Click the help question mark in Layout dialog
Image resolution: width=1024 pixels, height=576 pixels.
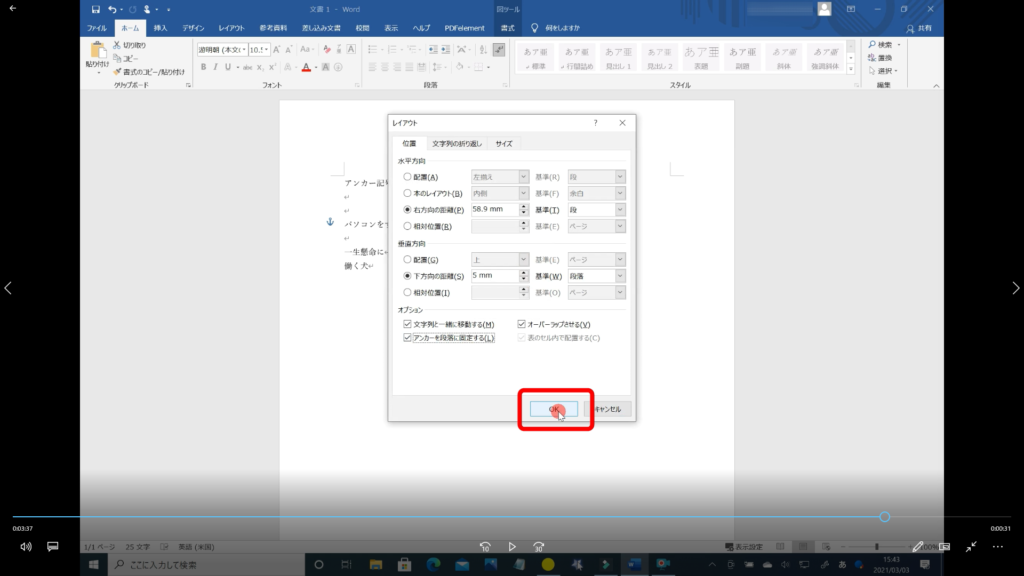(x=596, y=123)
